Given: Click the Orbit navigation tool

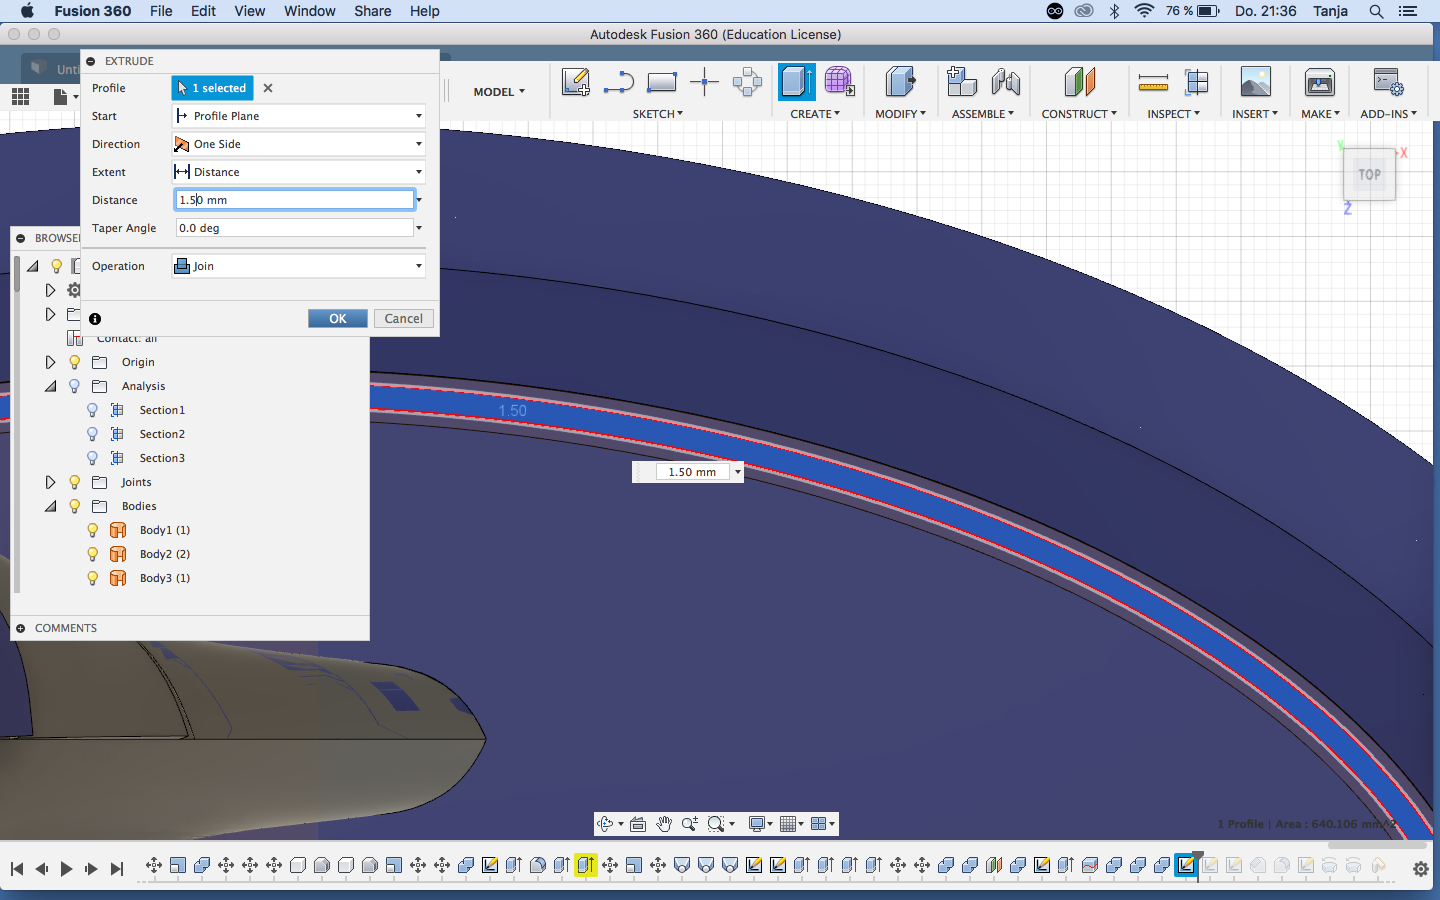Looking at the screenshot, I should coord(606,824).
